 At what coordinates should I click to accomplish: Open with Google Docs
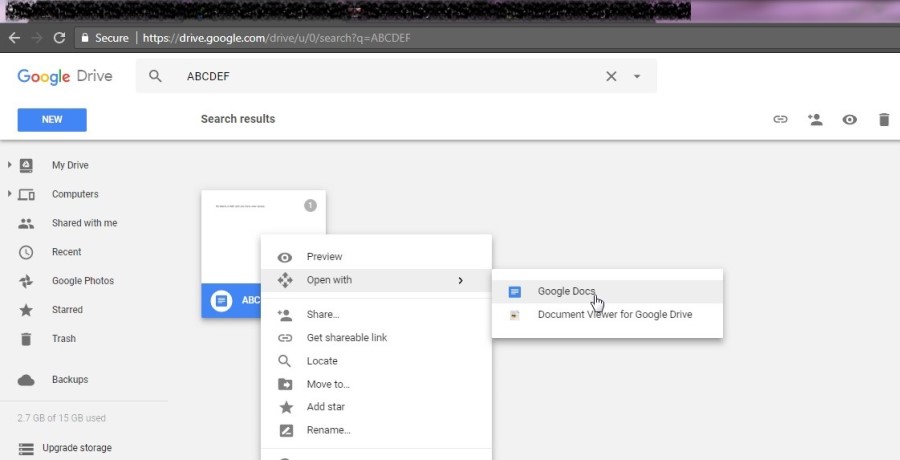pos(607,292)
